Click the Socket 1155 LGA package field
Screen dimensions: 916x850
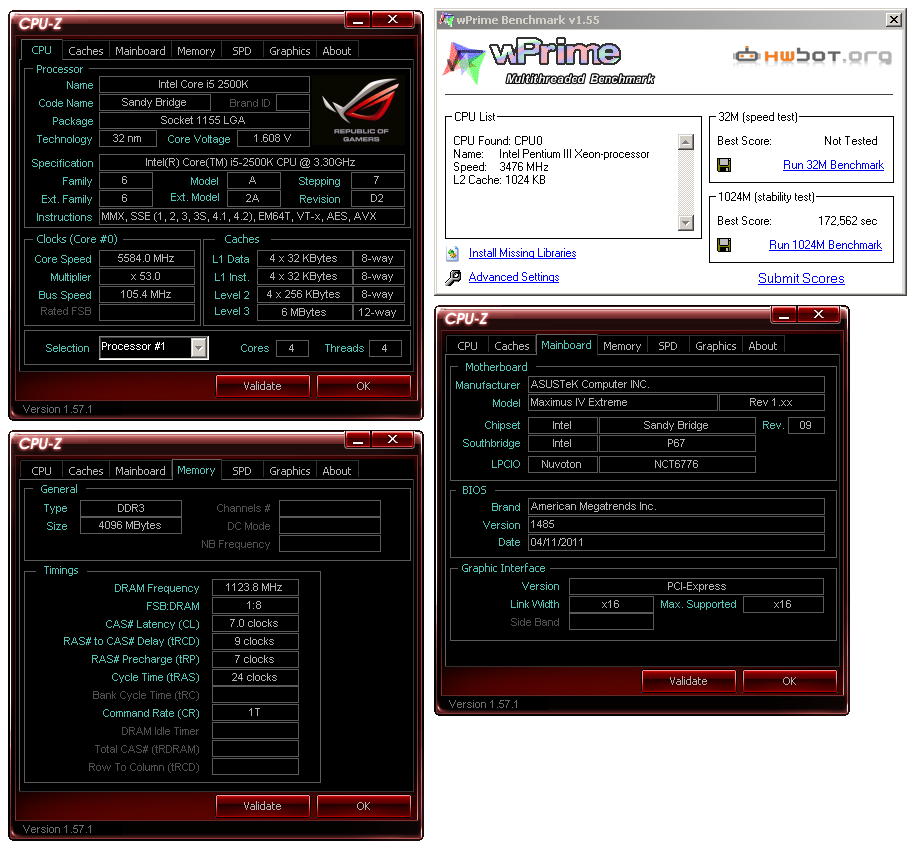(203, 120)
